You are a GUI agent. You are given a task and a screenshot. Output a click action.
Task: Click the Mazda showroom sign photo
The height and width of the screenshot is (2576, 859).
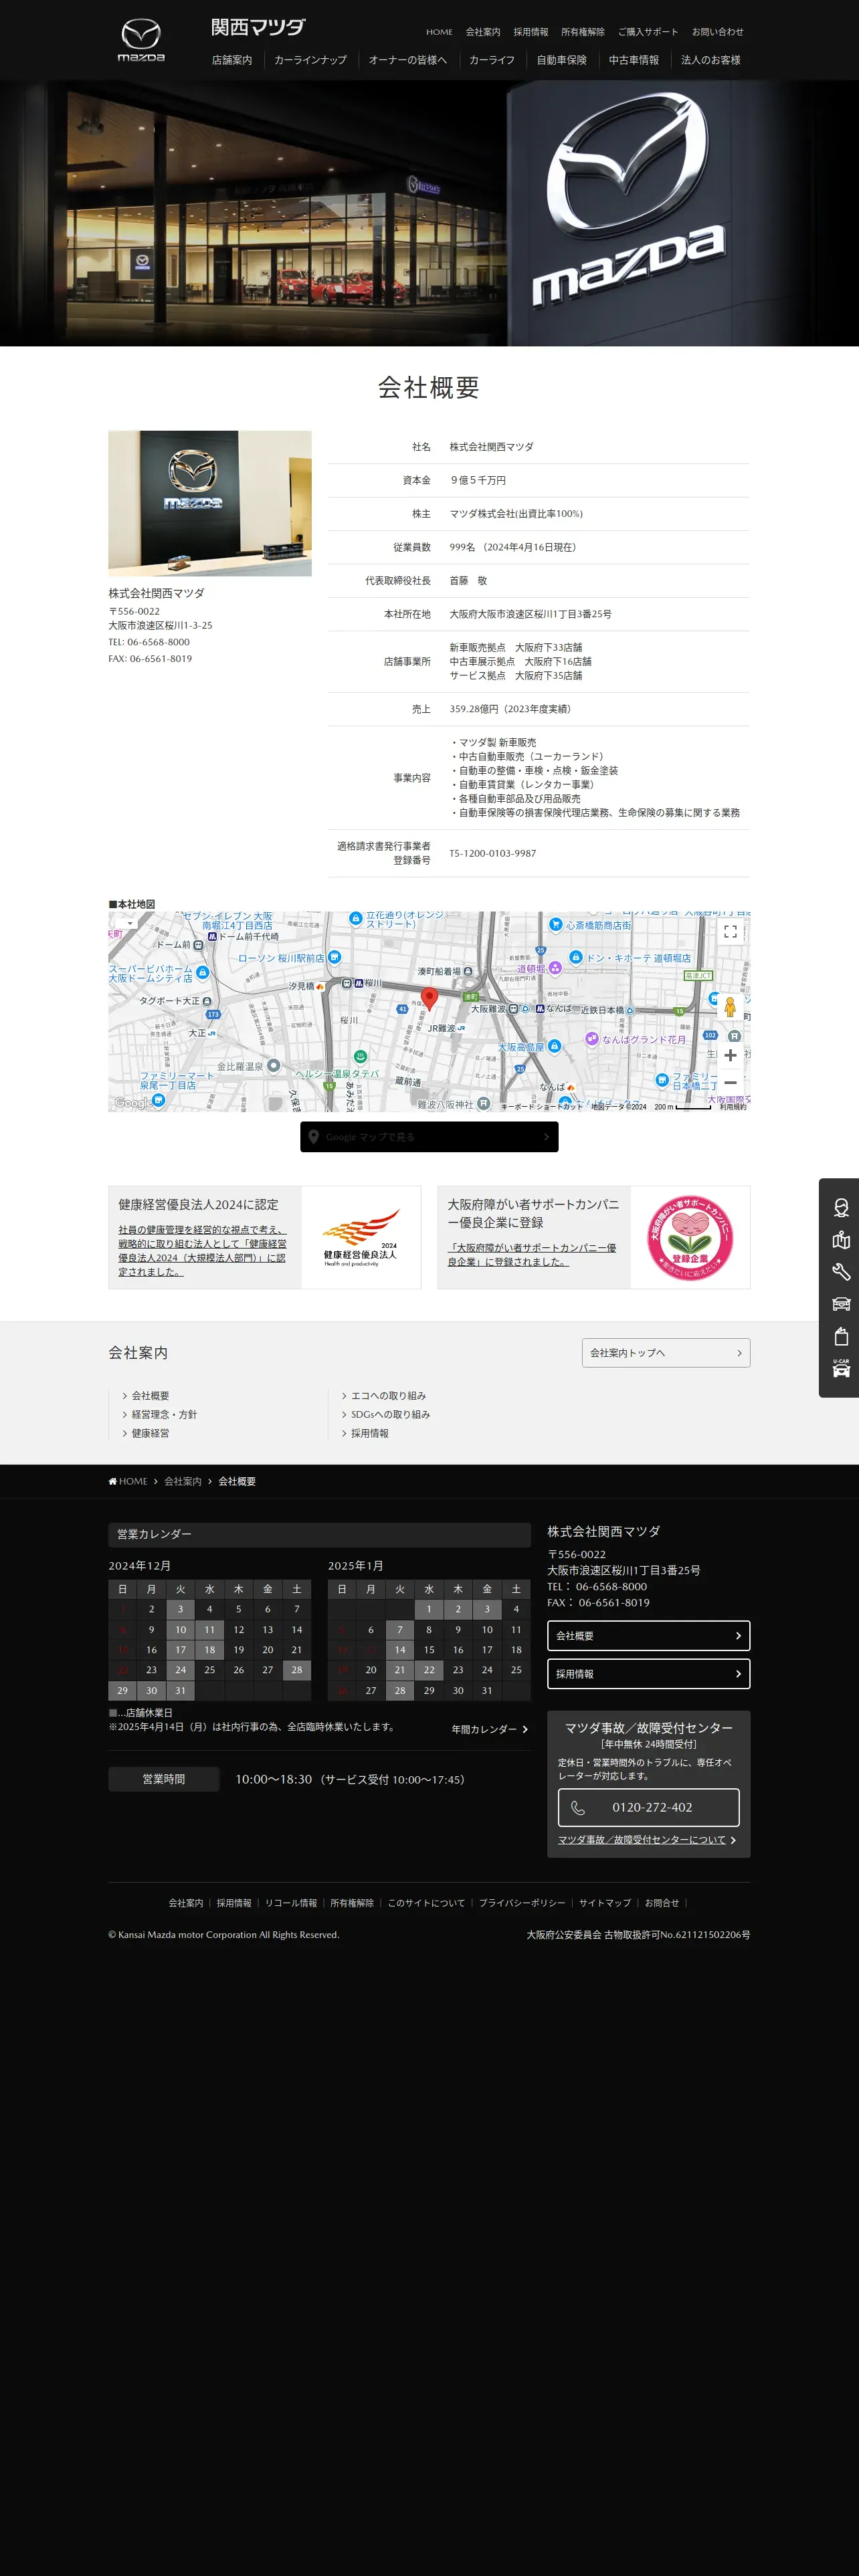pos(210,503)
